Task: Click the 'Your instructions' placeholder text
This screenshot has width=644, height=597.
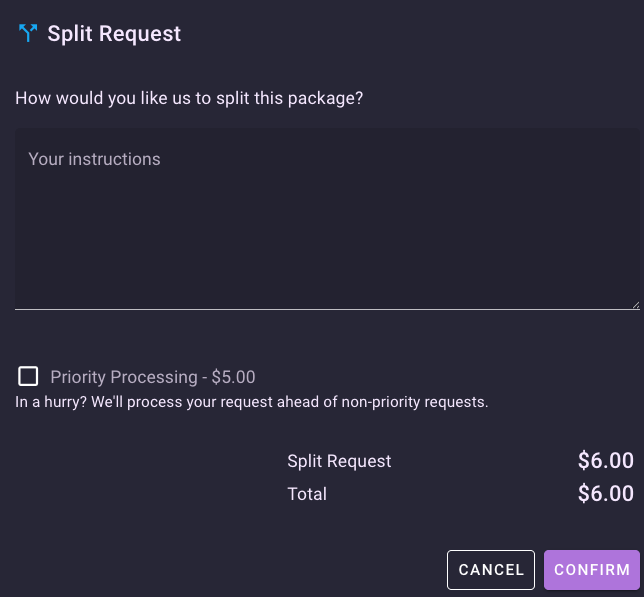Action: pyautogui.click(x=94, y=159)
